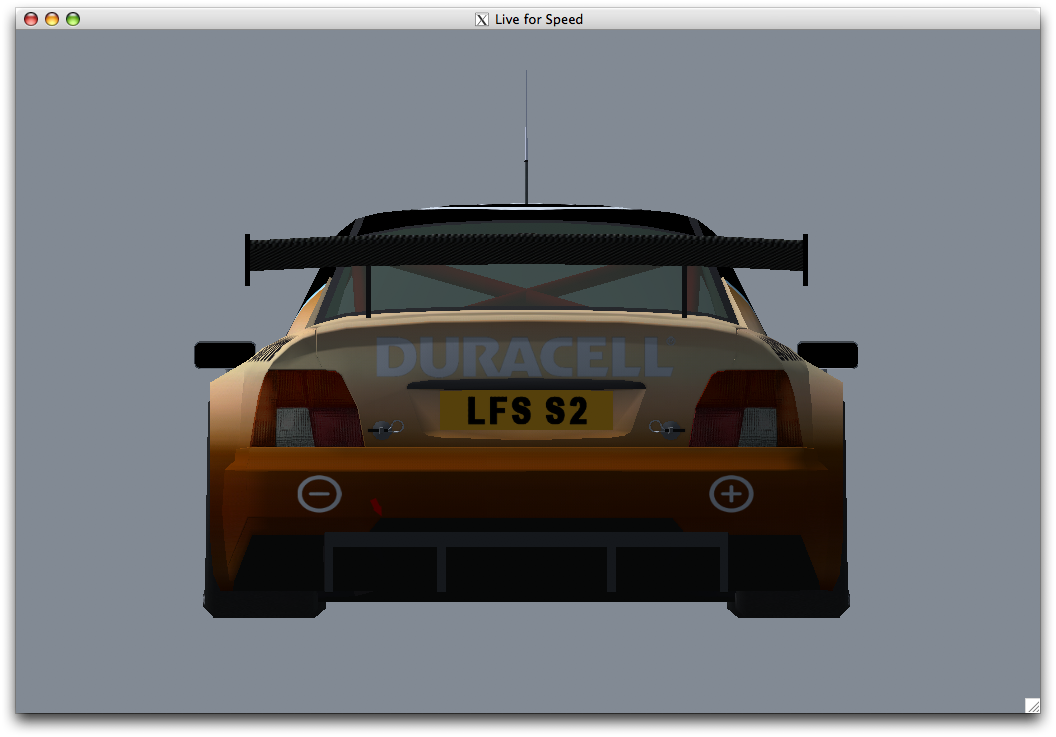Maximize window with the green button
The width and height of the screenshot is (1056, 737).
click(x=73, y=19)
